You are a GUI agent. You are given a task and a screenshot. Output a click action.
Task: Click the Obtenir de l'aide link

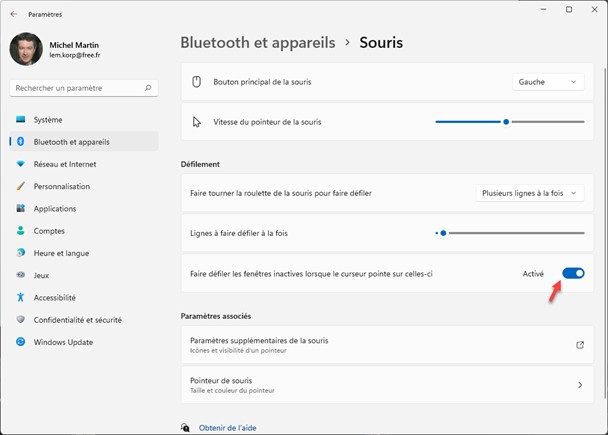pyautogui.click(x=227, y=427)
